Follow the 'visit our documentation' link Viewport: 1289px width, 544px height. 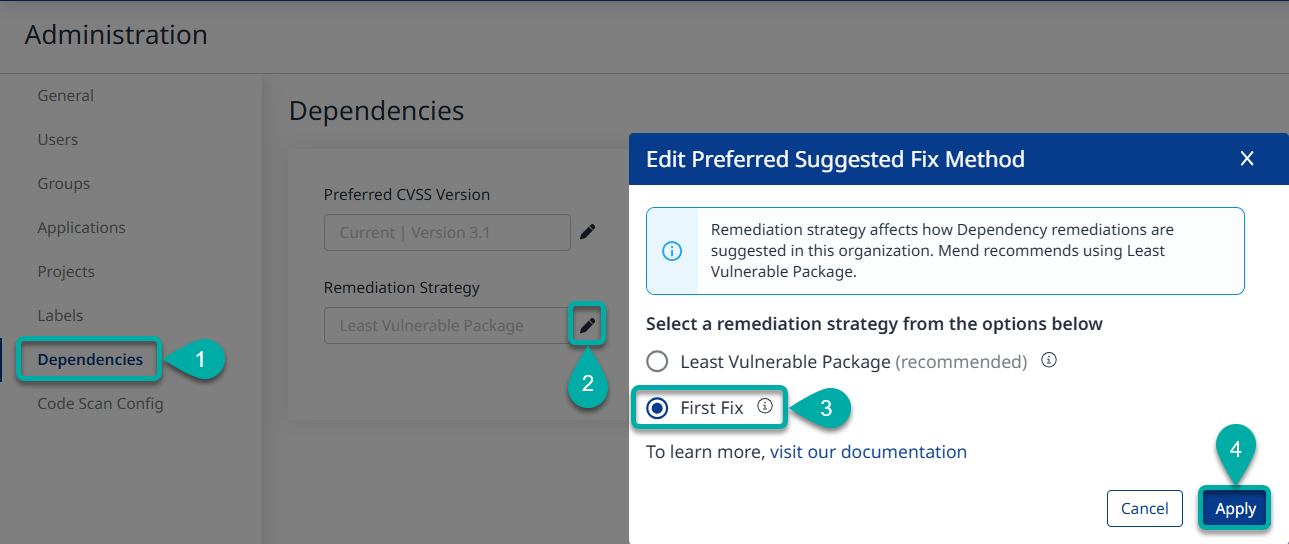coord(868,452)
